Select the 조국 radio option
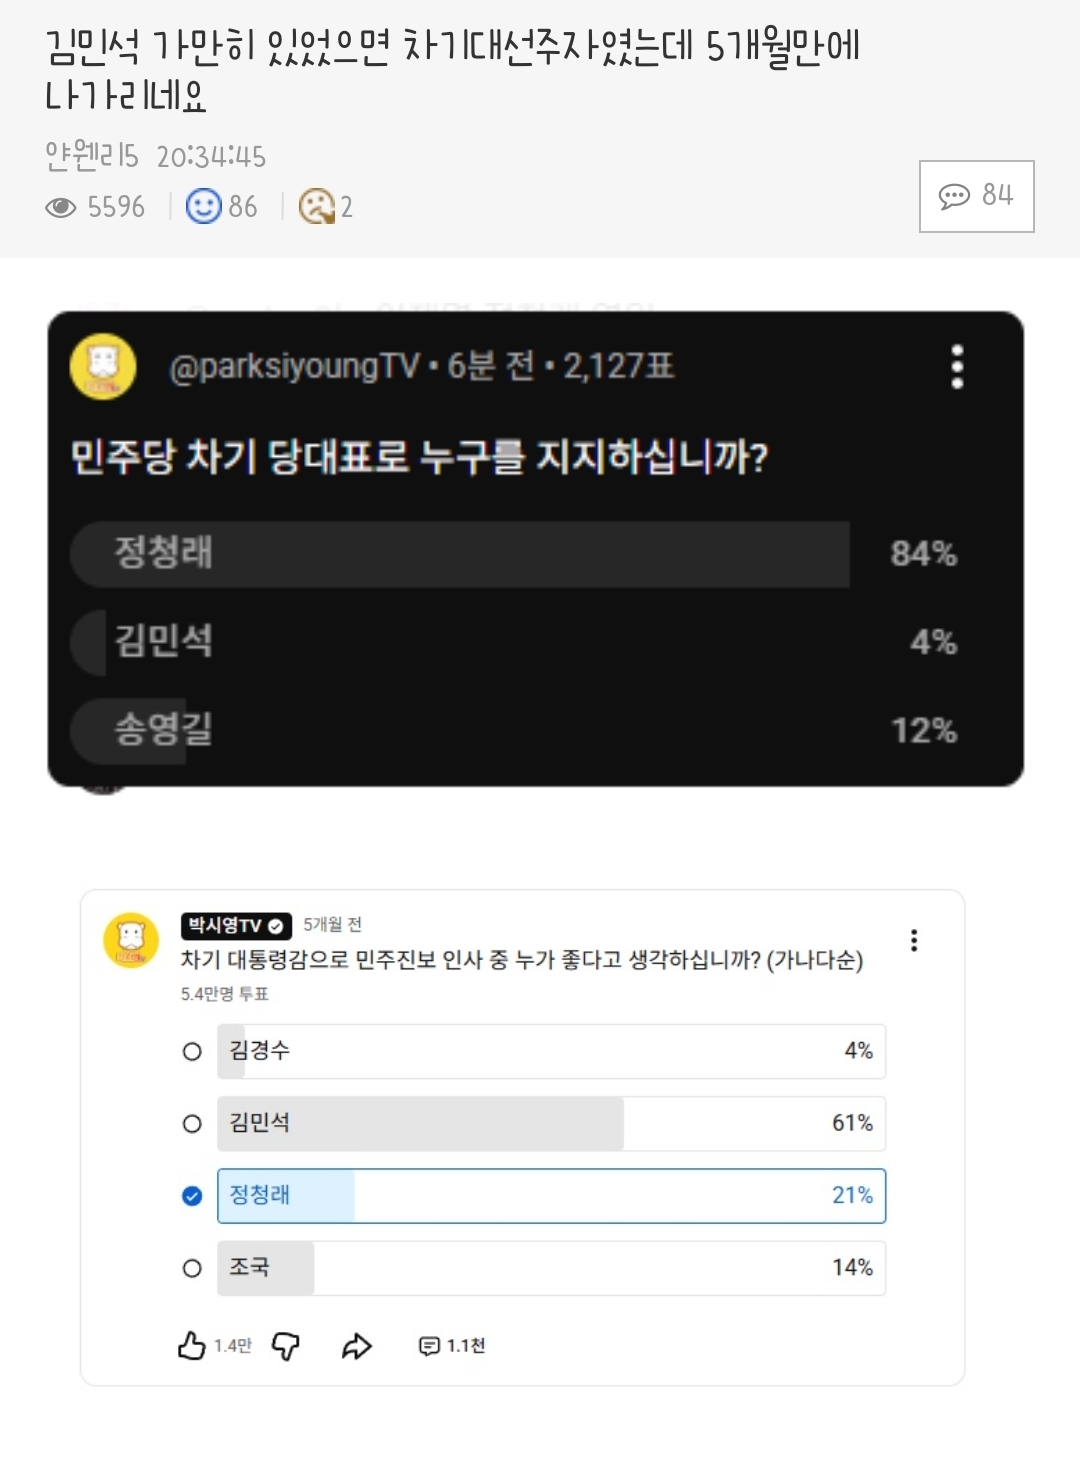This screenshot has height=1462, width=1080. [x=192, y=1268]
